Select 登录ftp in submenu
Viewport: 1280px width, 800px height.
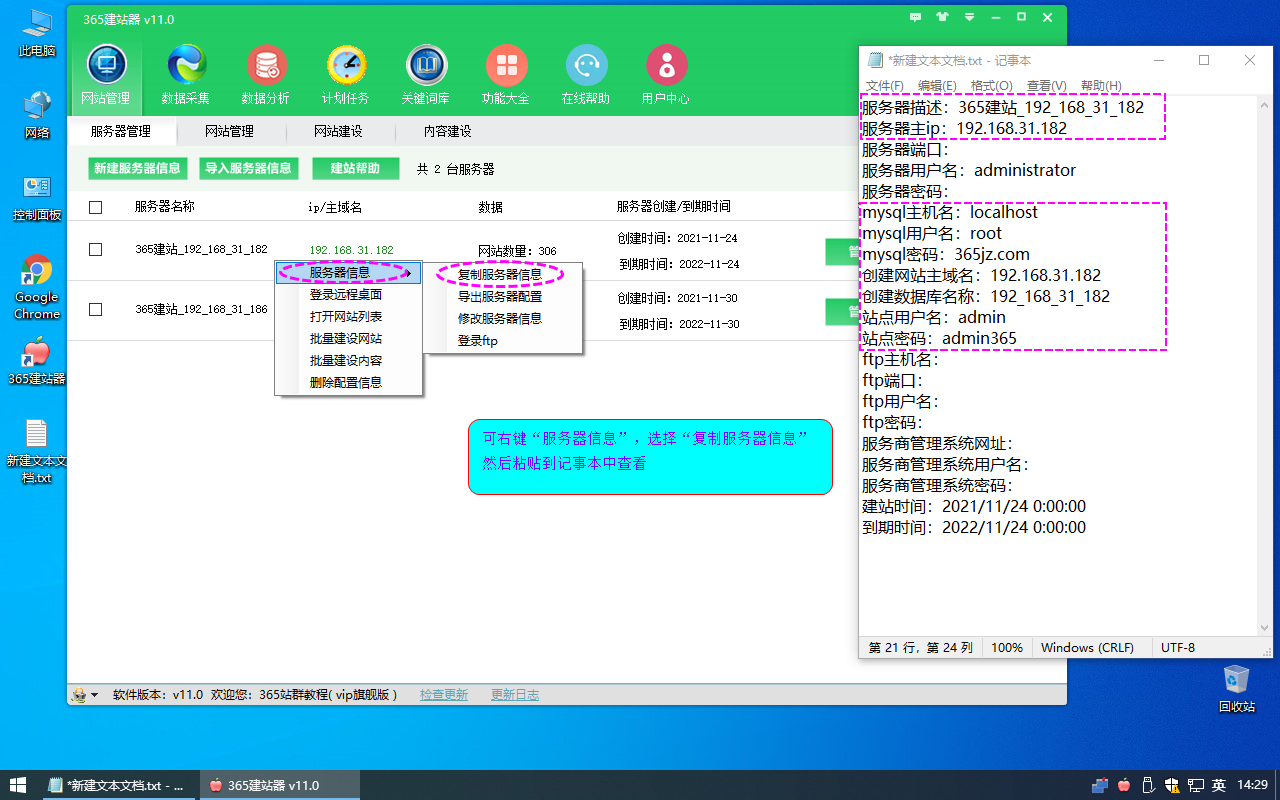pyautogui.click(x=502, y=340)
